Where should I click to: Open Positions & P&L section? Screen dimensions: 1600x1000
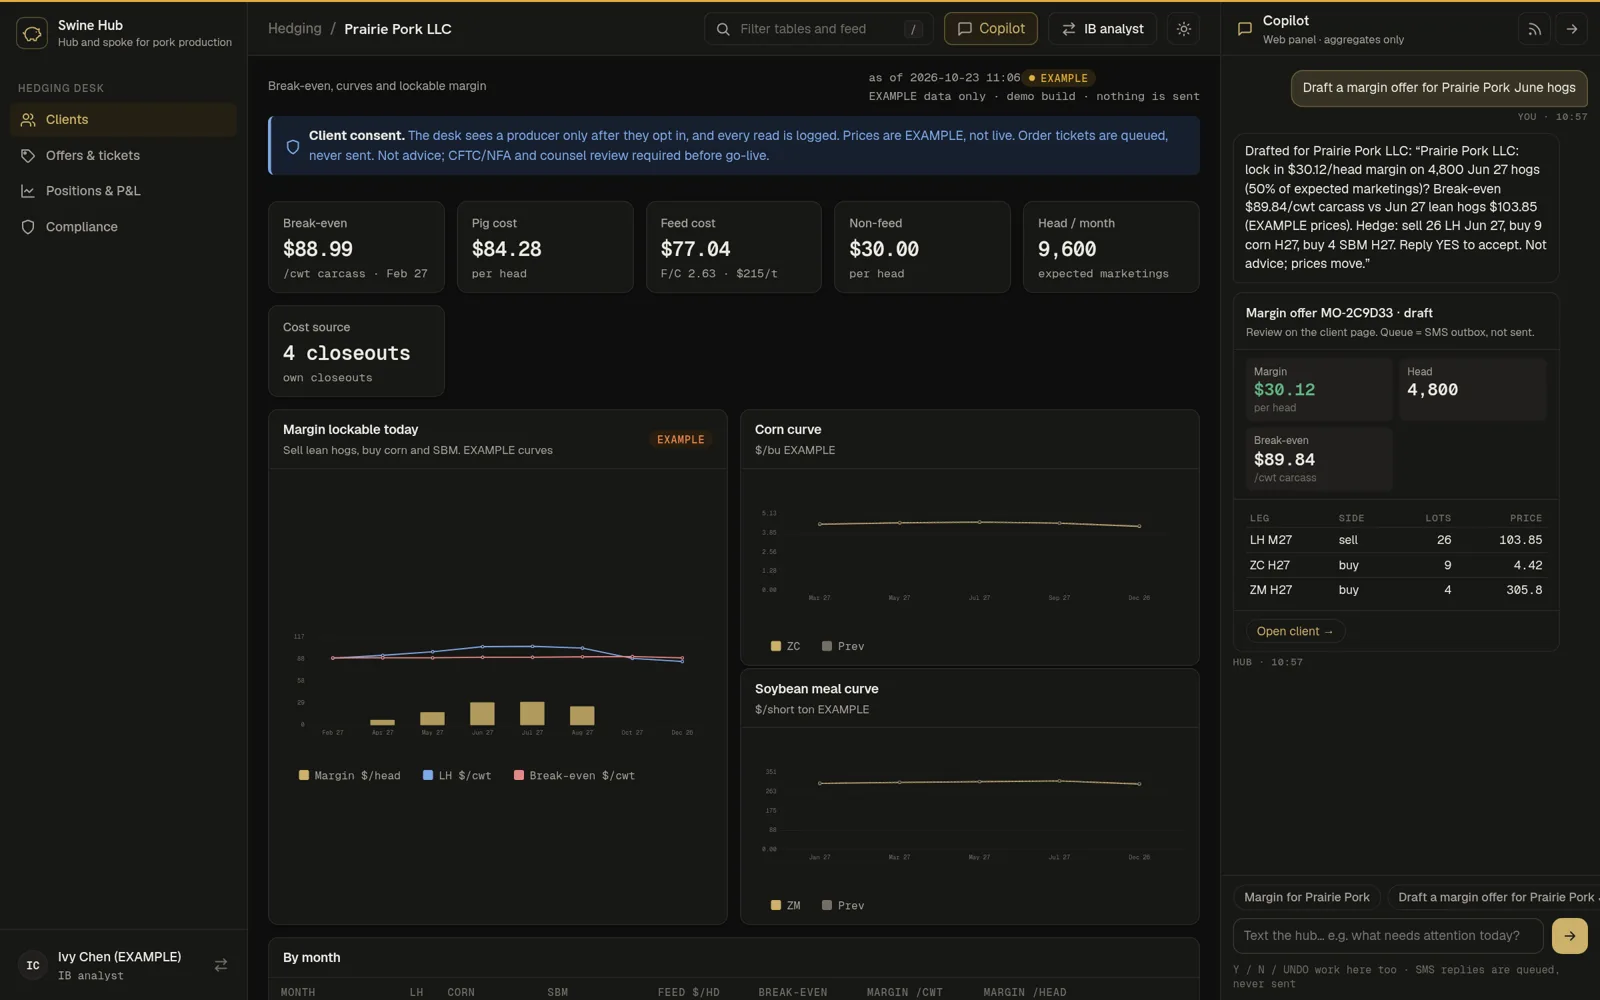pyautogui.click(x=123, y=191)
